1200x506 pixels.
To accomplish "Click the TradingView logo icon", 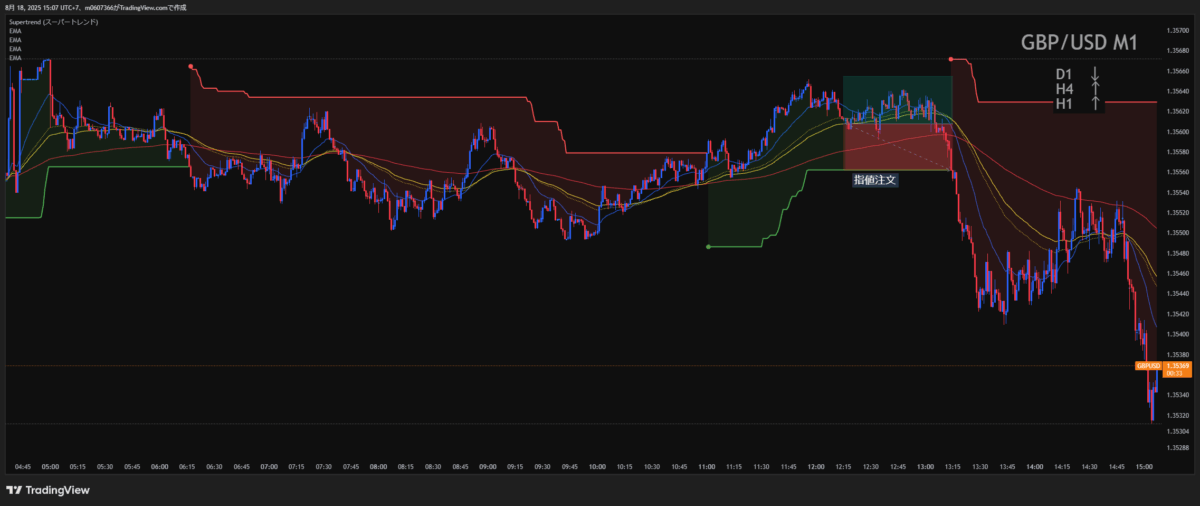I will (x=14, y=490).
